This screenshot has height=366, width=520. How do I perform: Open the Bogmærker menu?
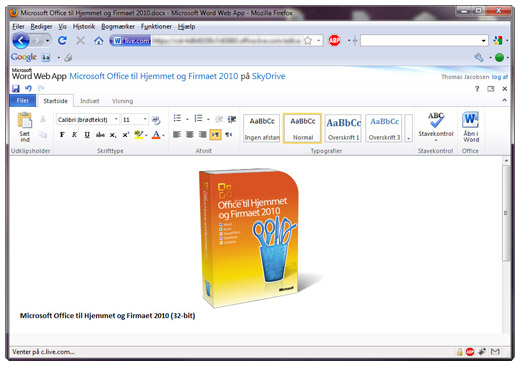(x=118, y=26)
